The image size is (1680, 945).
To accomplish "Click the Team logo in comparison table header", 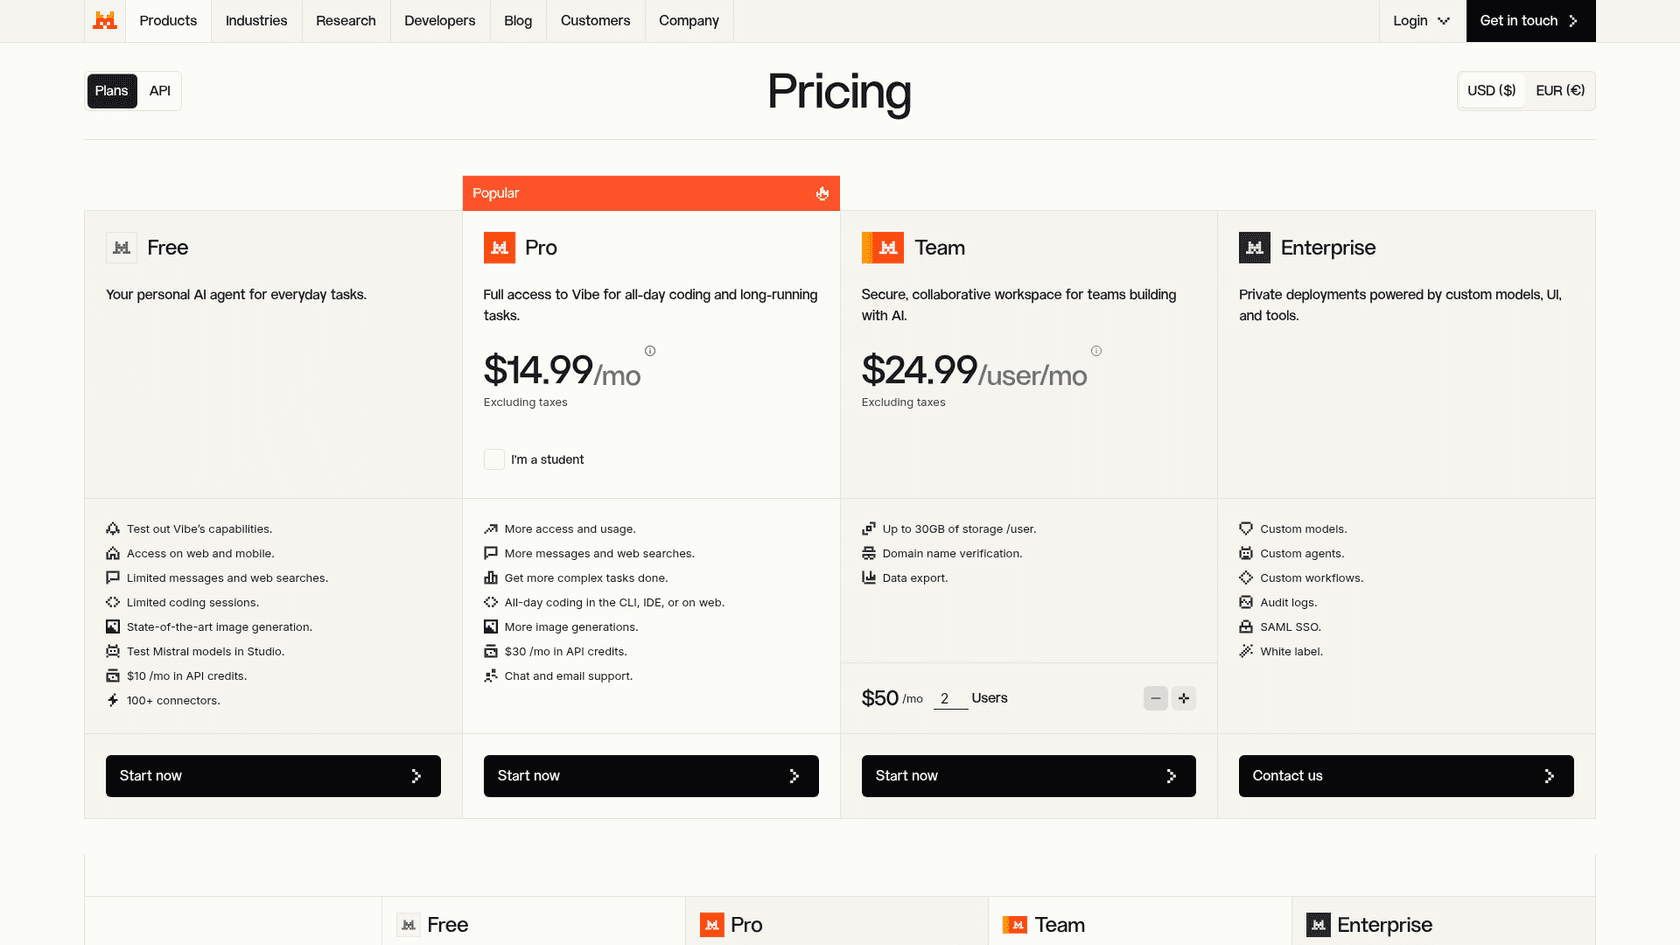I will click(x=1015, y=925).
